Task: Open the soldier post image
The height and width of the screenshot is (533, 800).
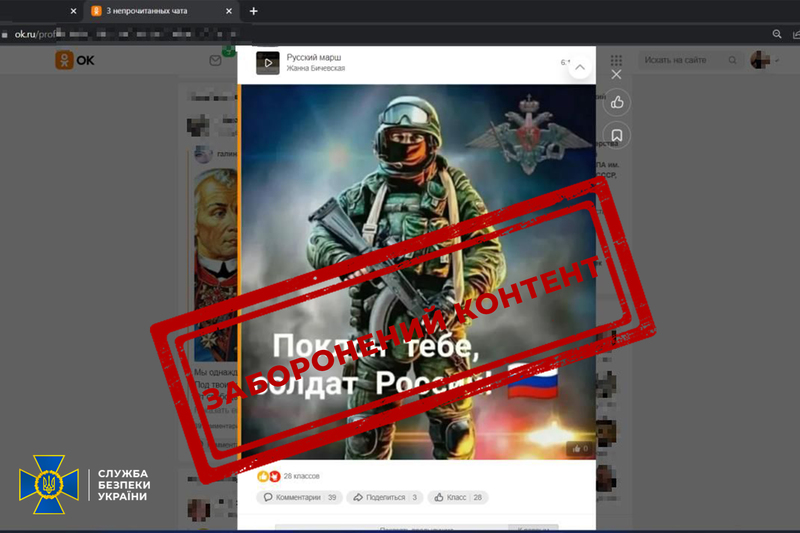Action: [418, 272]
